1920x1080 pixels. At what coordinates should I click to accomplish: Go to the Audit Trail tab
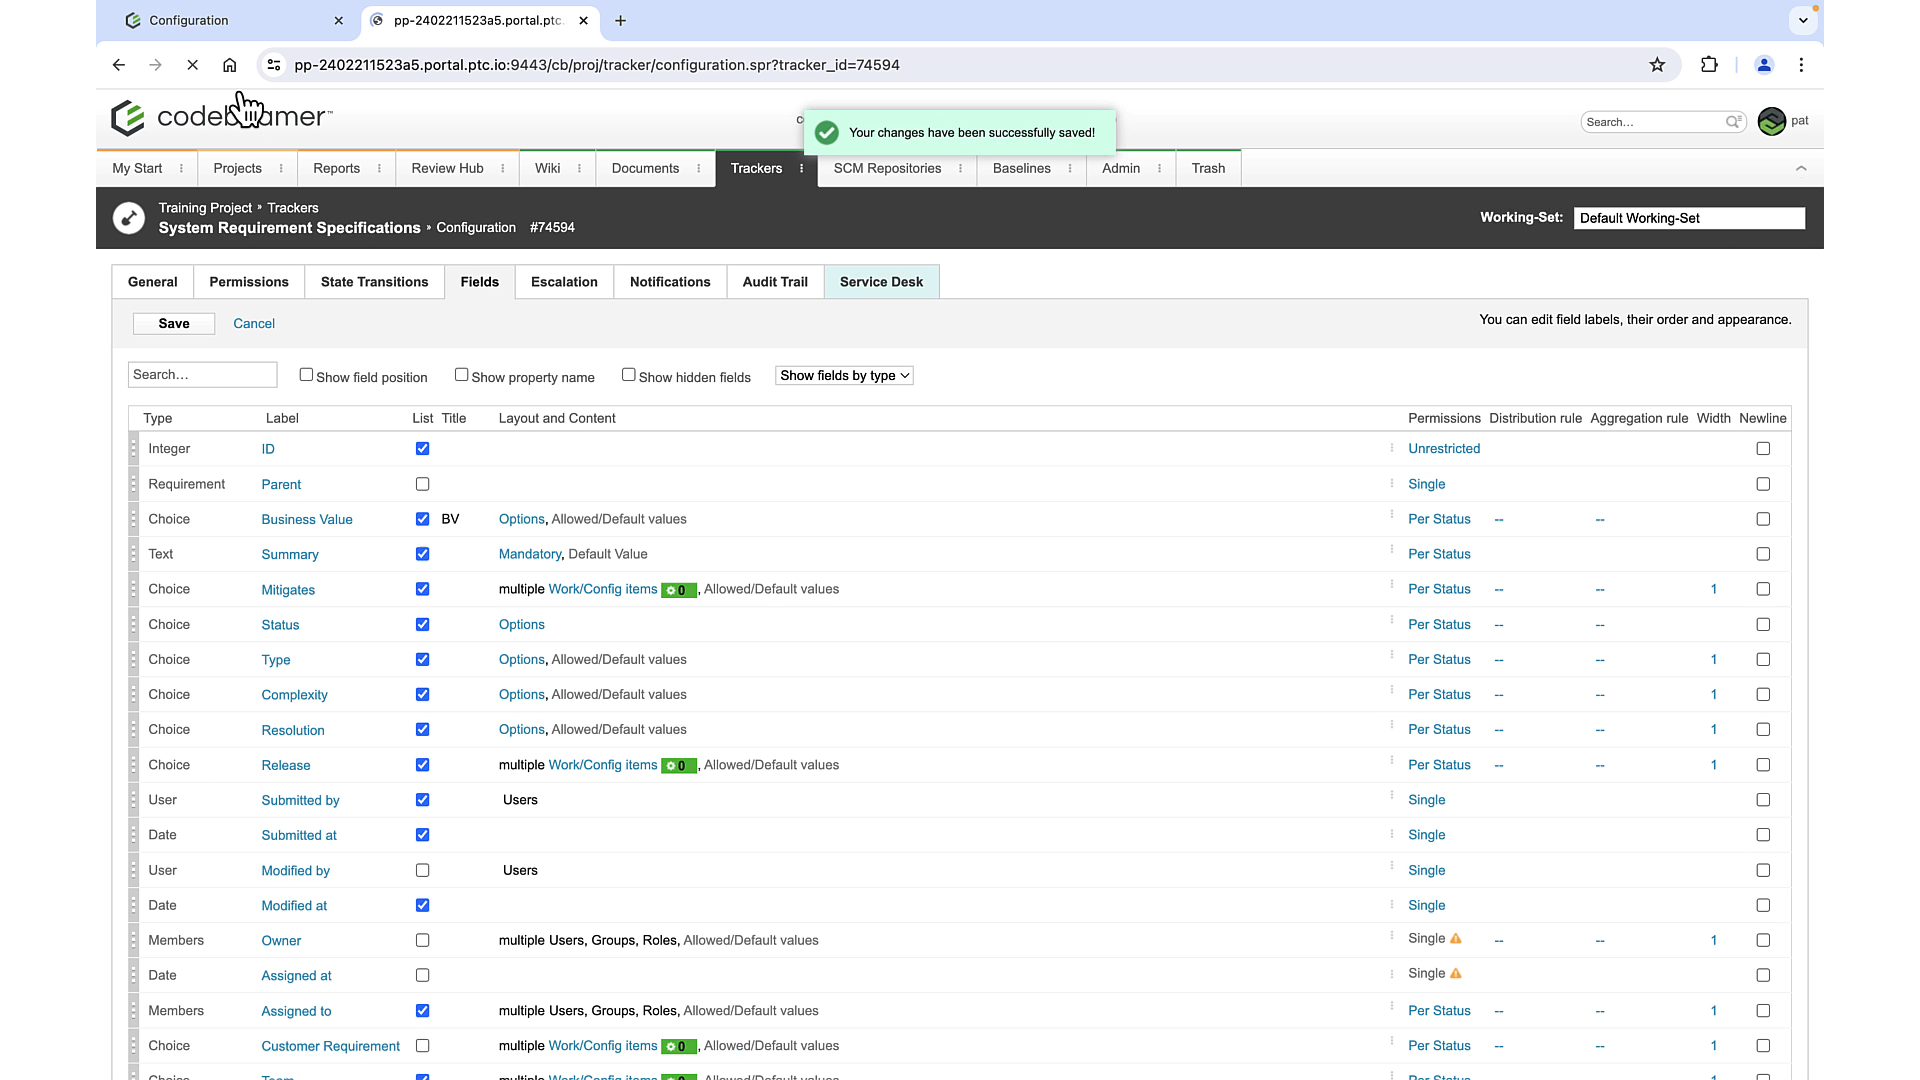775,282
